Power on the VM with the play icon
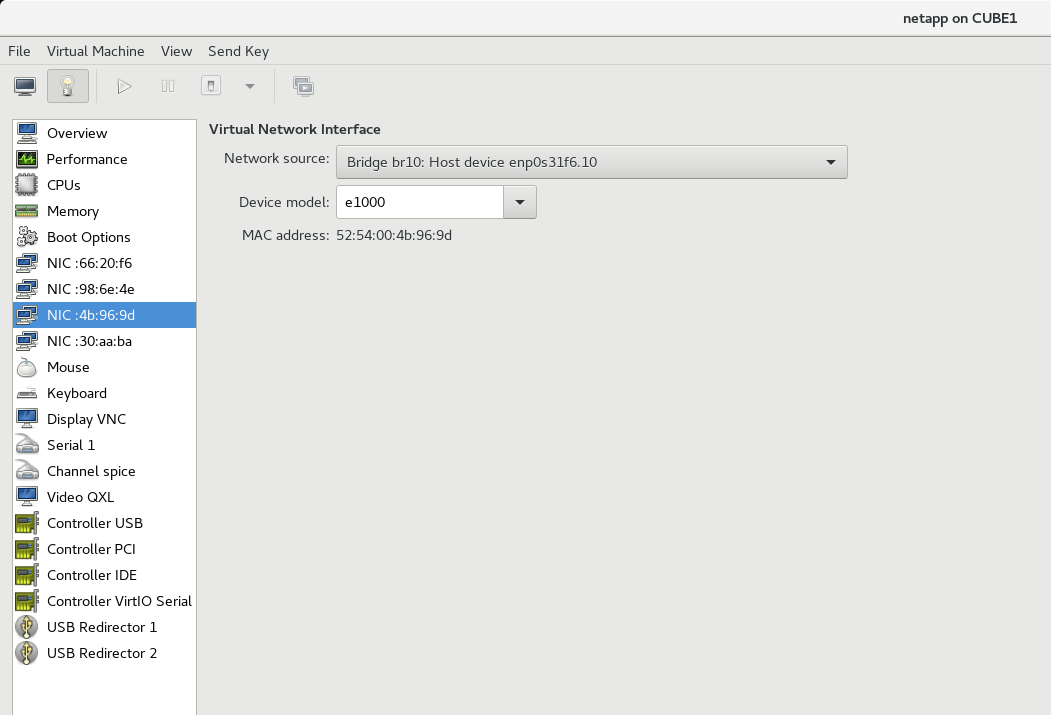Image resolution: width=1051 pixels, height=715 pixels. pos(124,86)
